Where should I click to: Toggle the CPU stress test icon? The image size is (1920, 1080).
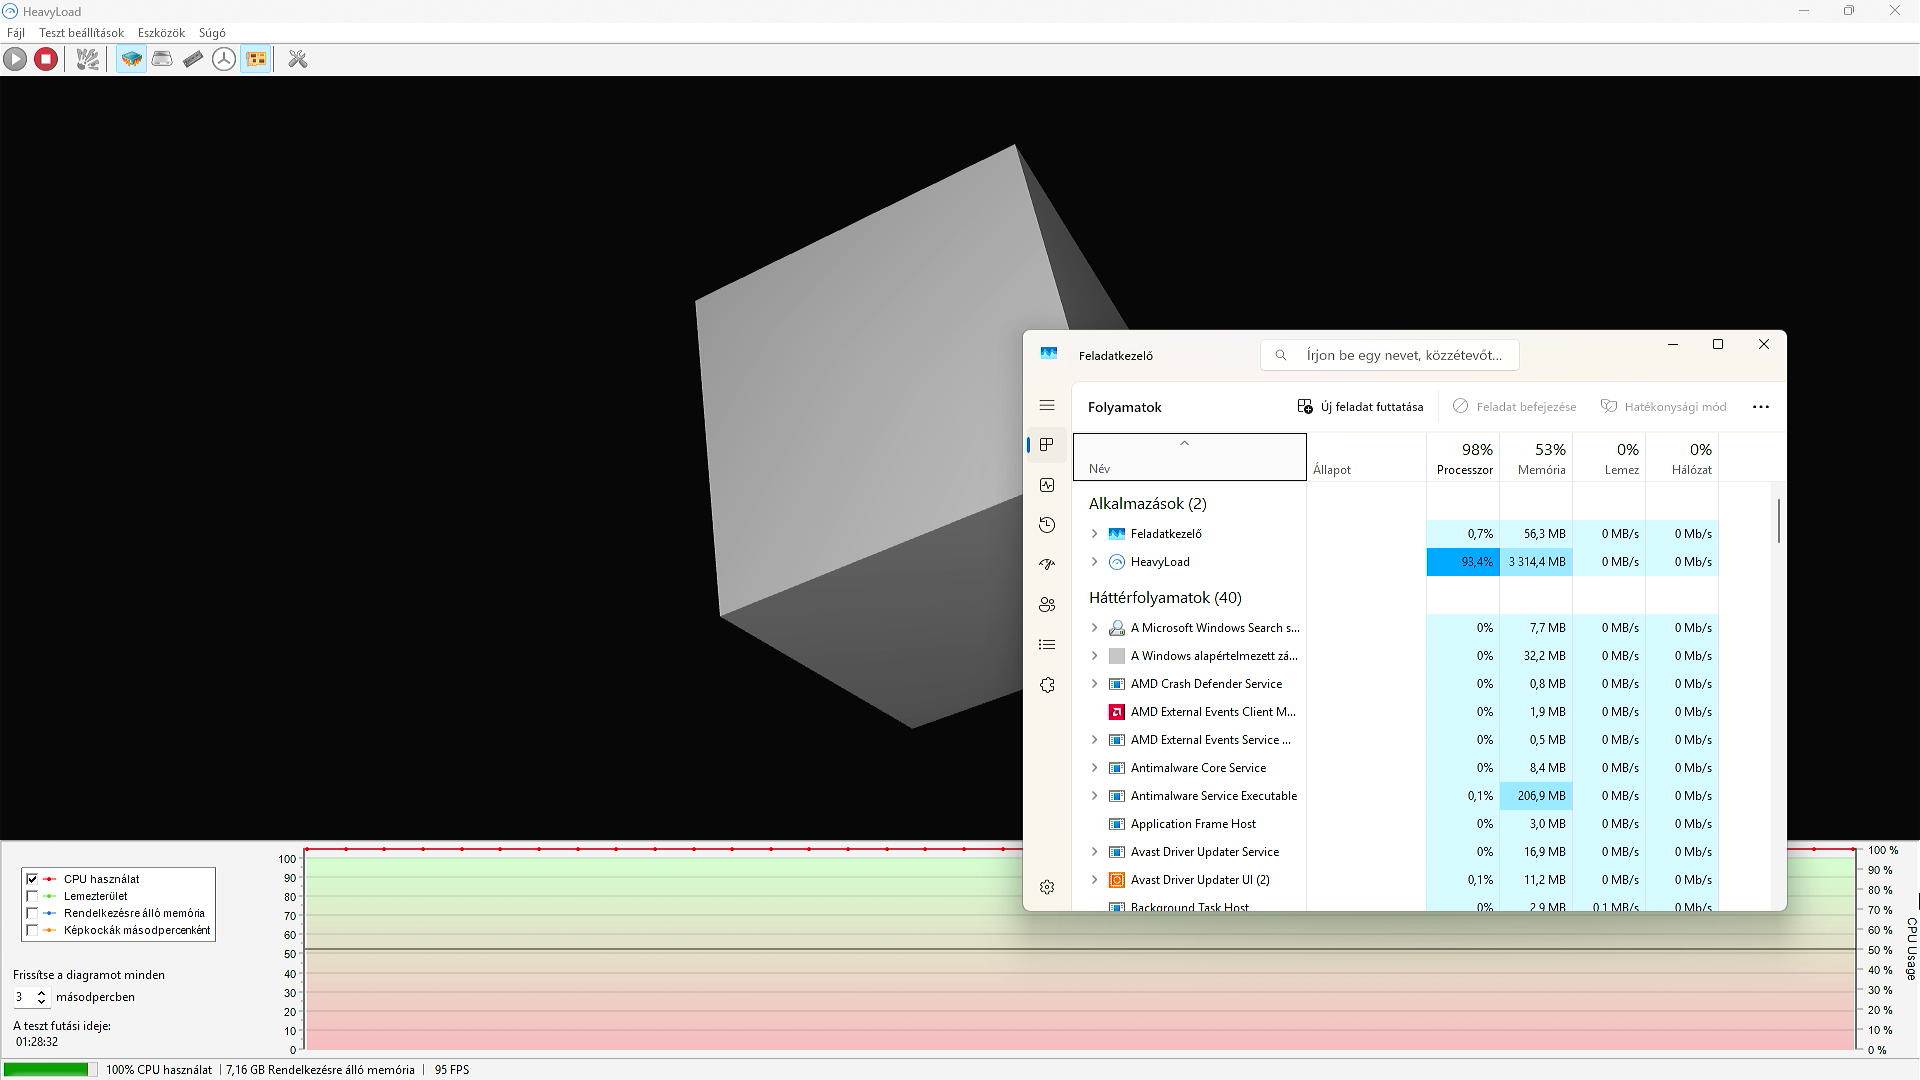pos(131,59)
